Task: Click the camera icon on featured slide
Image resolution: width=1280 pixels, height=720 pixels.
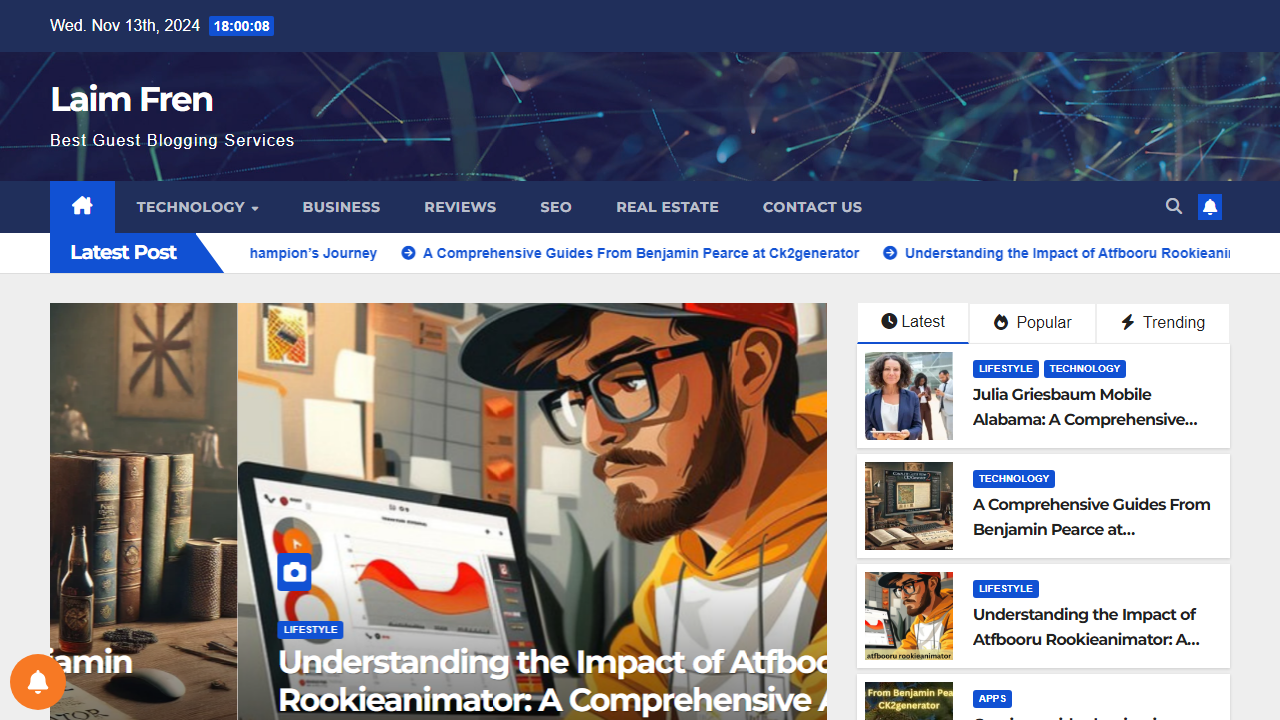Action: pyautogui.click(x=294, y=572)
